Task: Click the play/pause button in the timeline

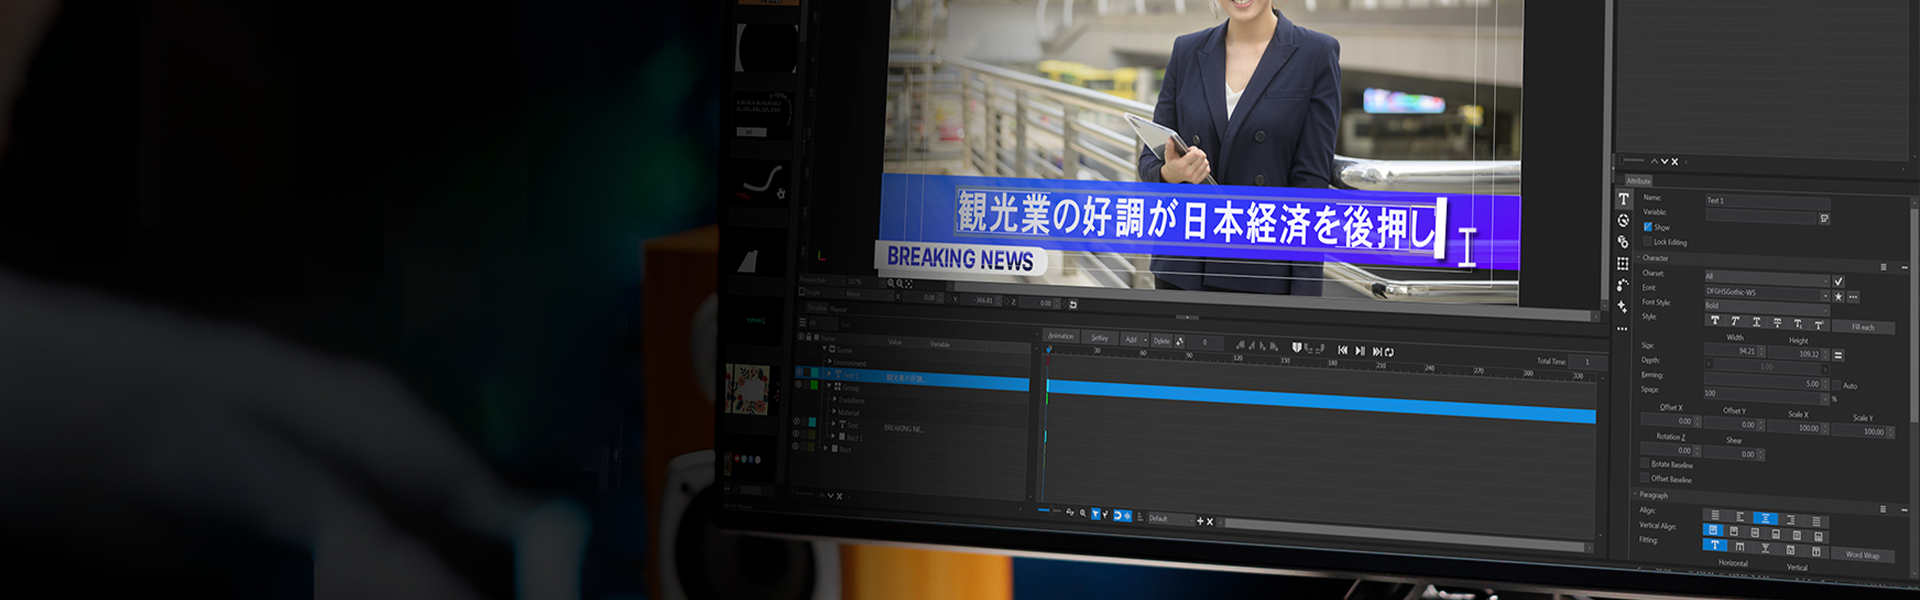Action: point(1359,351)
